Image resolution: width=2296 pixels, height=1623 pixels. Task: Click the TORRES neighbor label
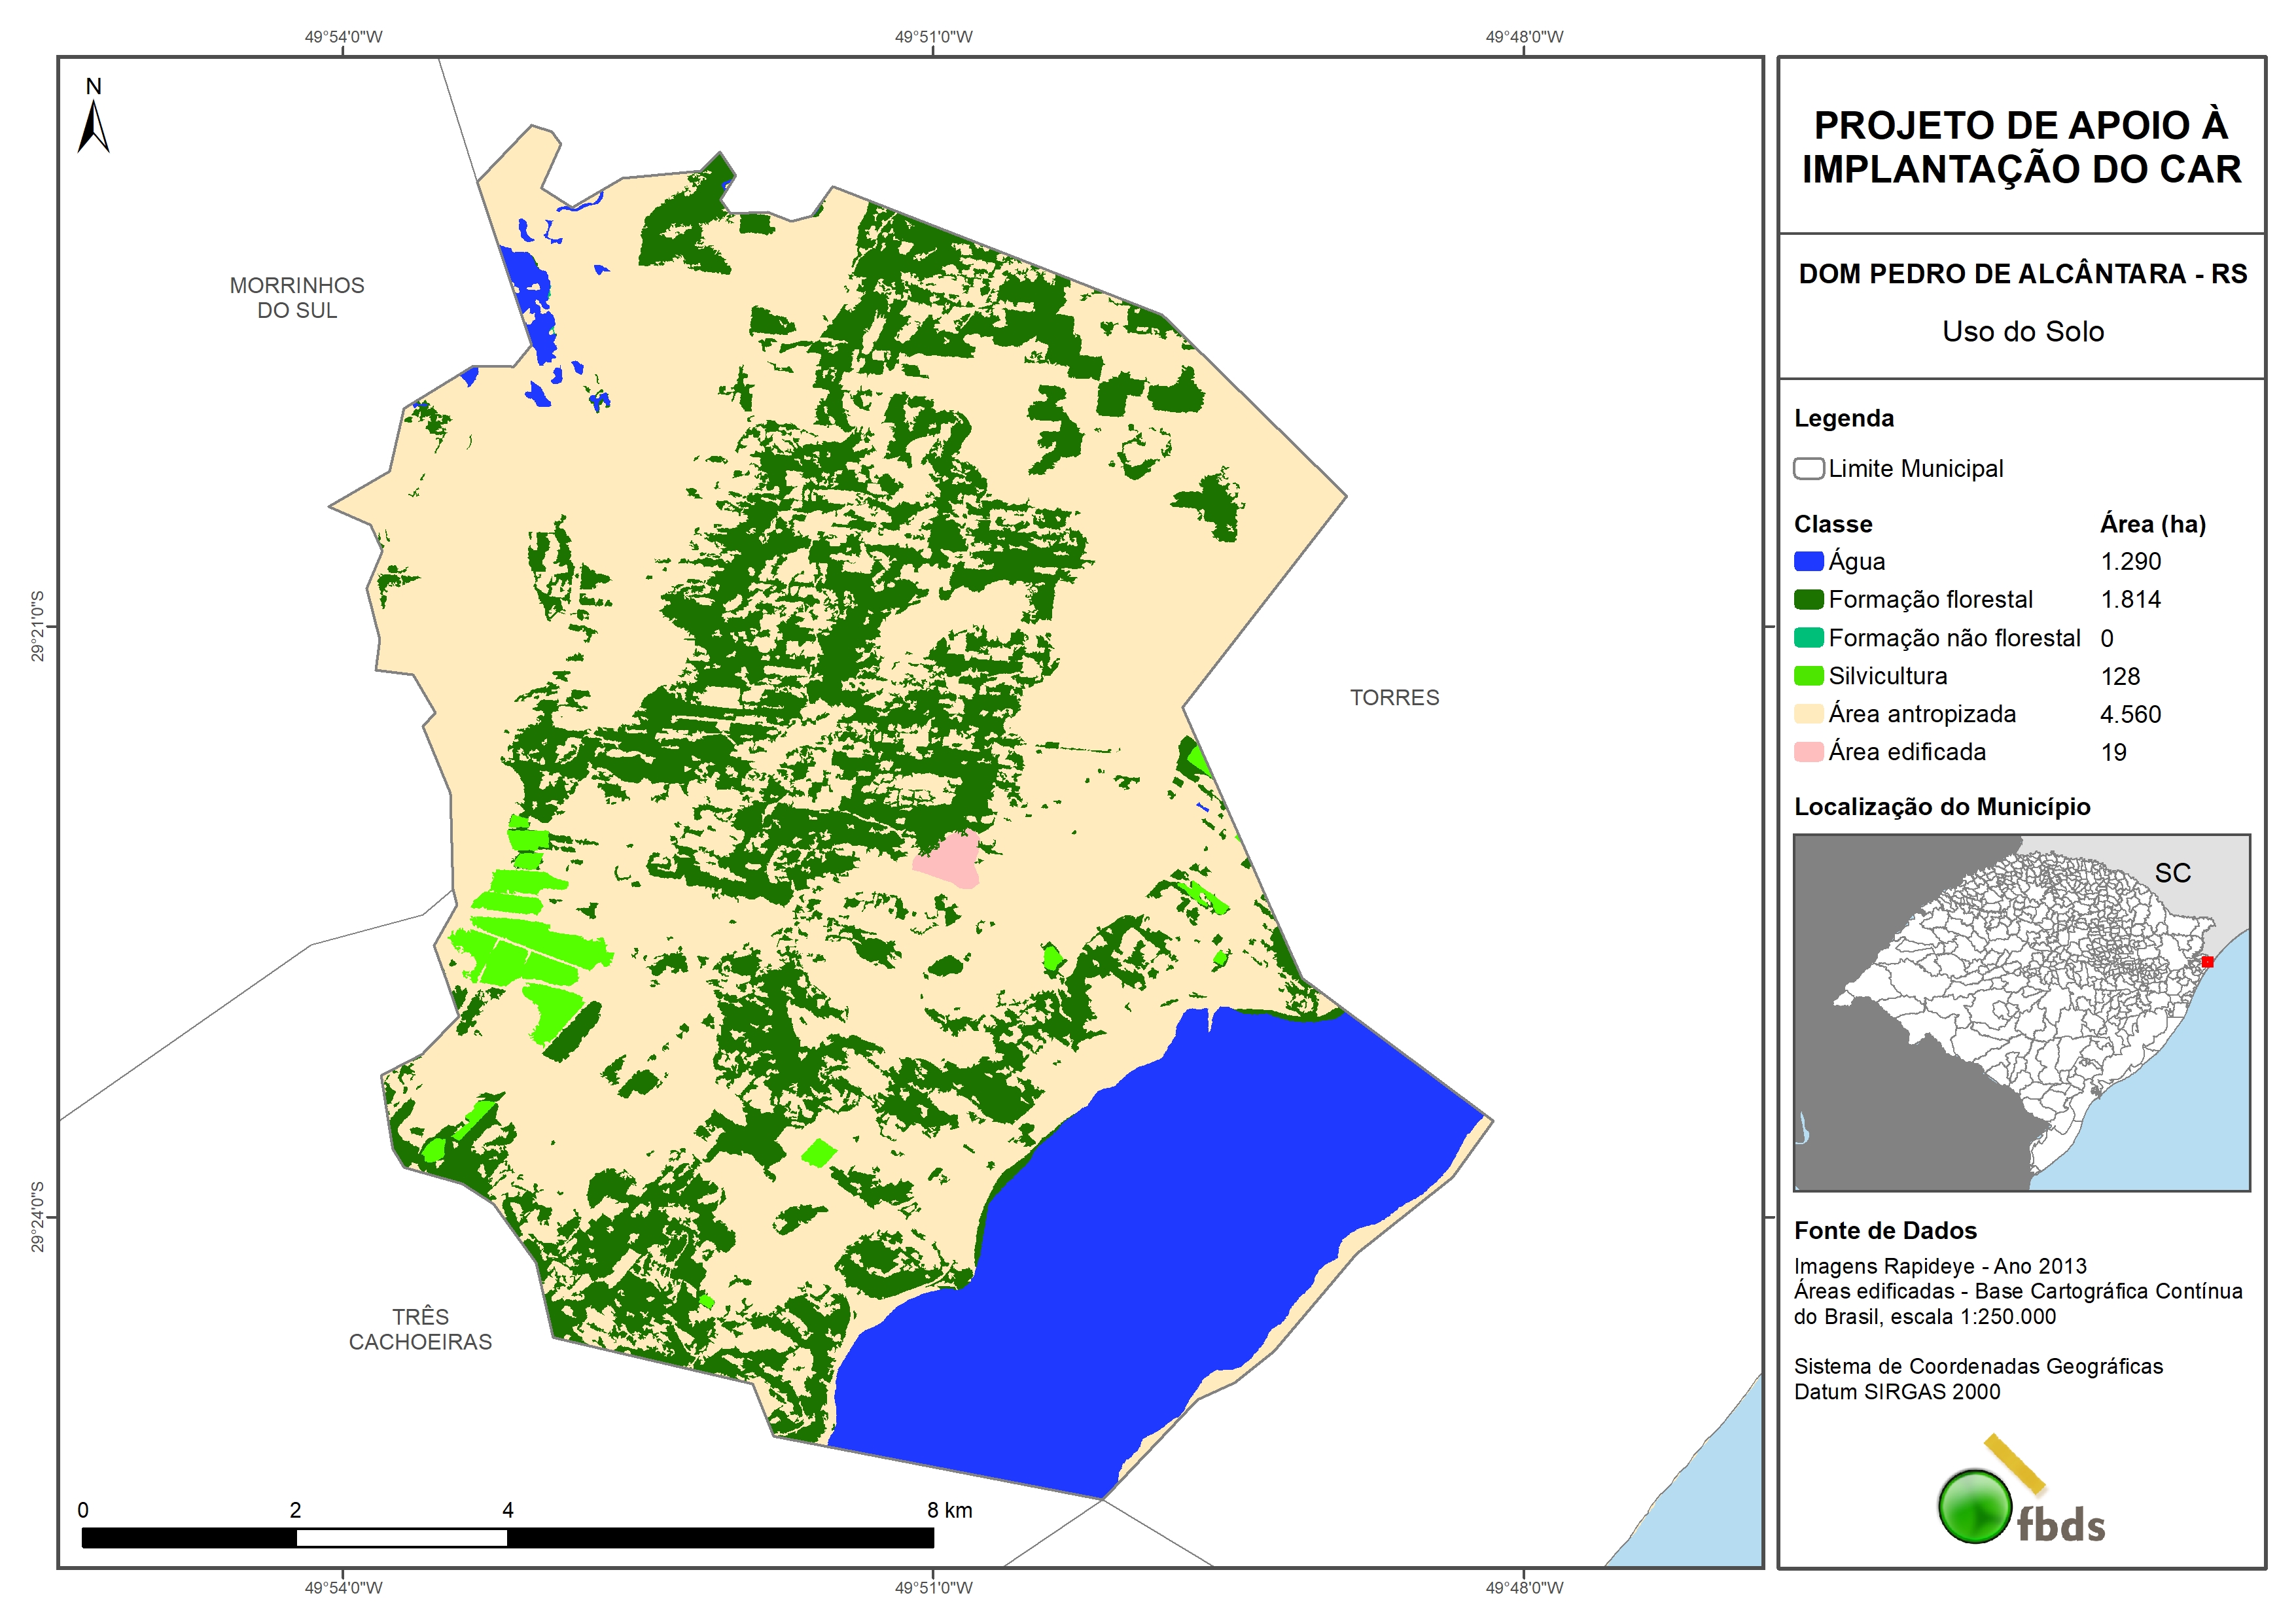(1394, 698)
